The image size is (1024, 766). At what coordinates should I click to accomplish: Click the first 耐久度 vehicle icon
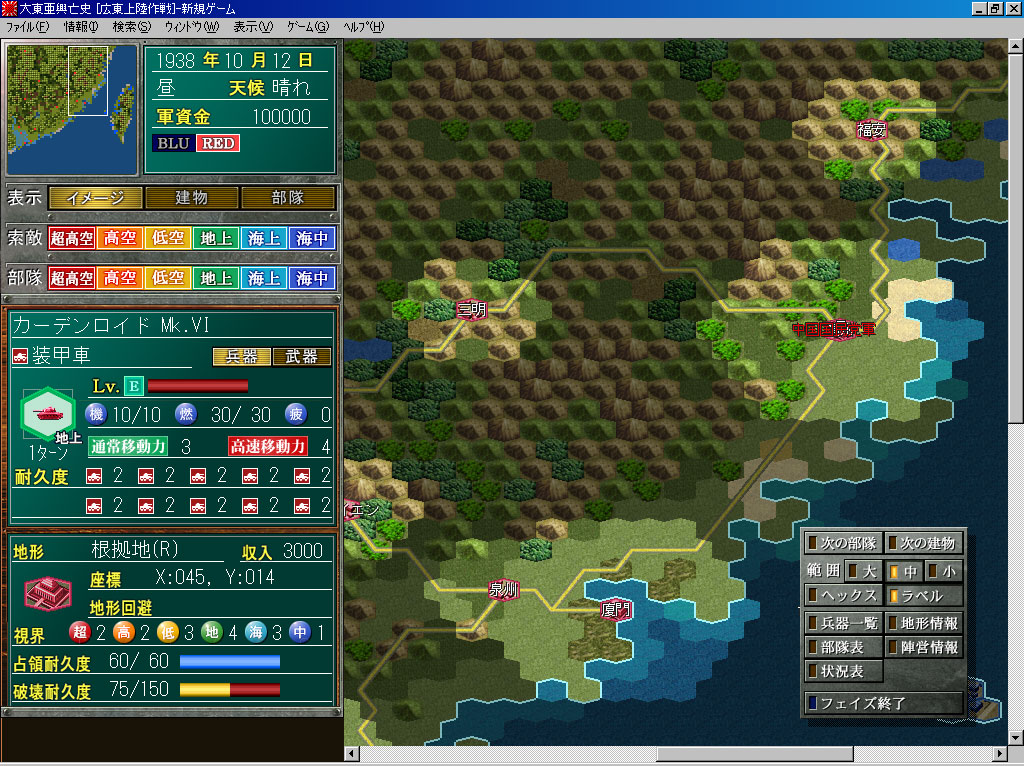point(94,477)
